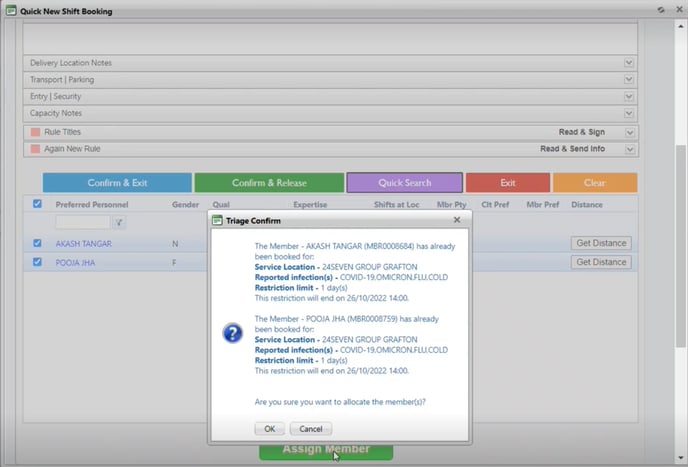This screenshot has height=467, width=688.
Task: Uncheck the AKASH TANGAR row checkbox
Action: (x=37, y=243)
